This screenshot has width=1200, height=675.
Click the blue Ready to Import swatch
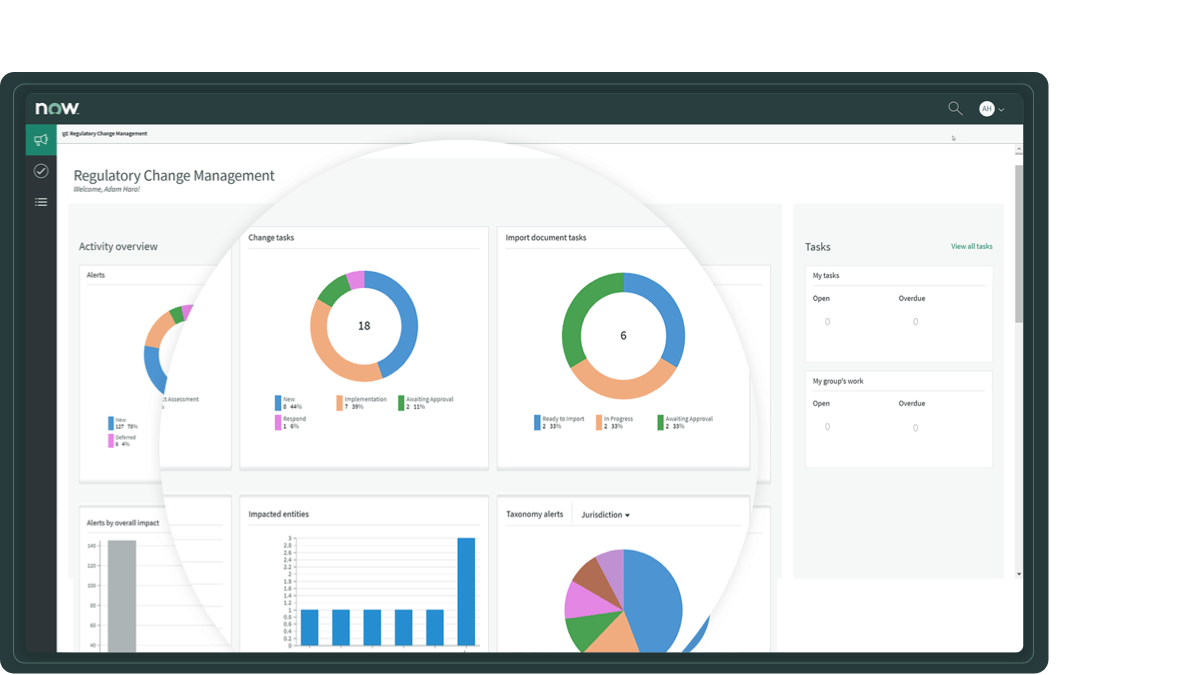tap(537, 423)
